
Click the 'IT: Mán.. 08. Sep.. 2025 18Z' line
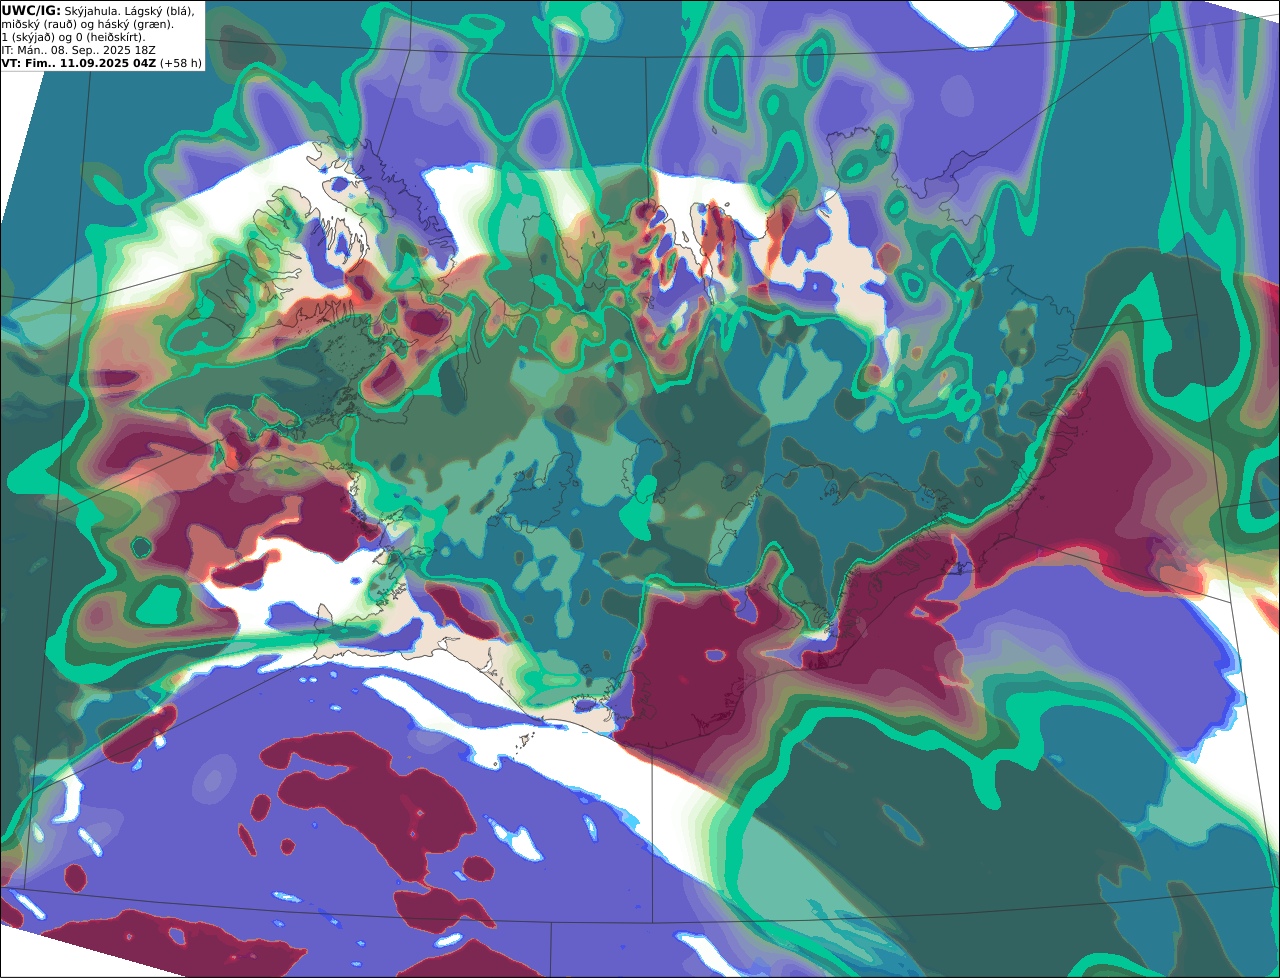(78, 49)
